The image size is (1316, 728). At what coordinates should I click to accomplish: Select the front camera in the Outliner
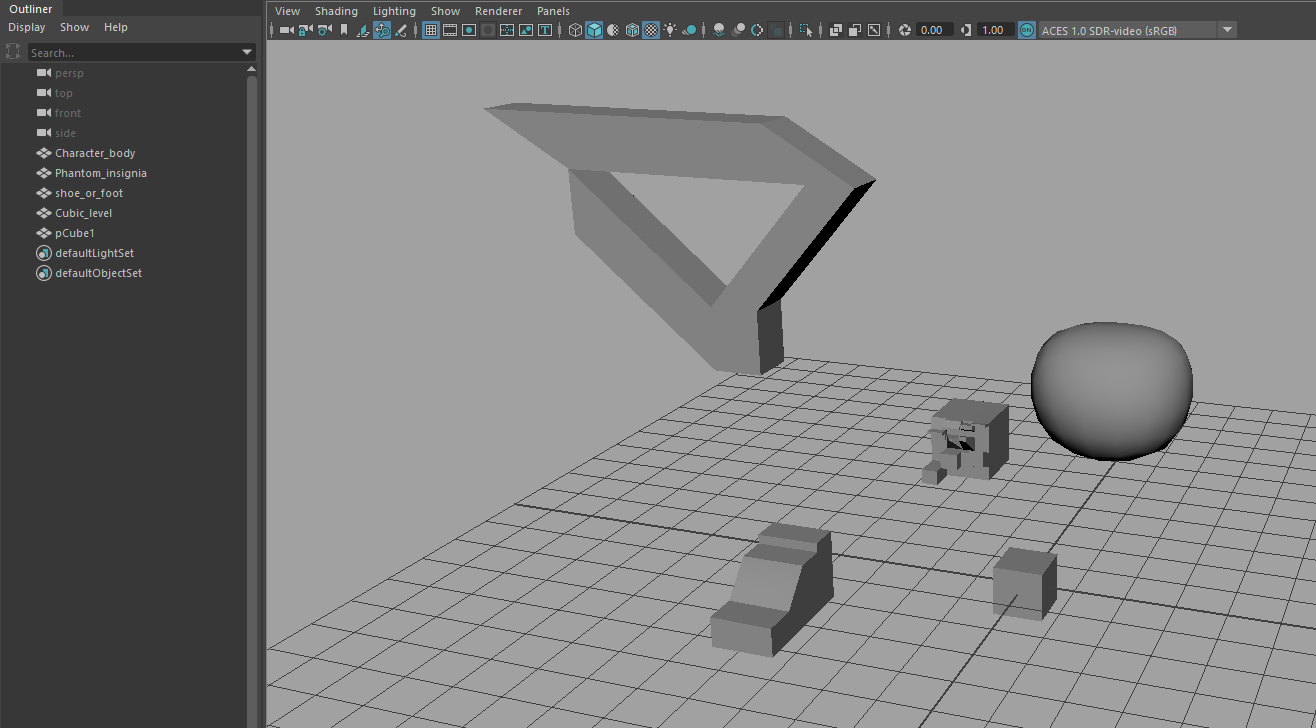click(x=68, y=113)
